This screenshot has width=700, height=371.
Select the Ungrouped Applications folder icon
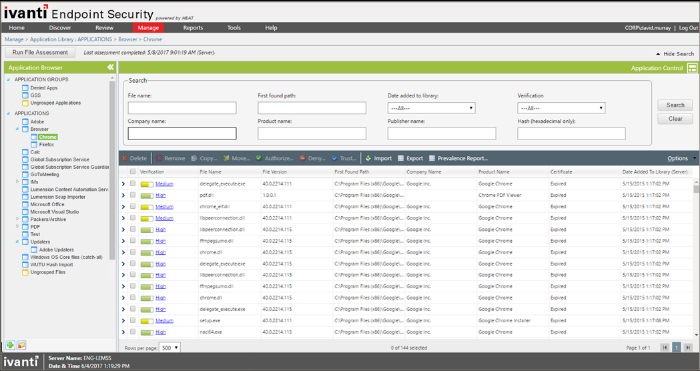click(25, 103)
